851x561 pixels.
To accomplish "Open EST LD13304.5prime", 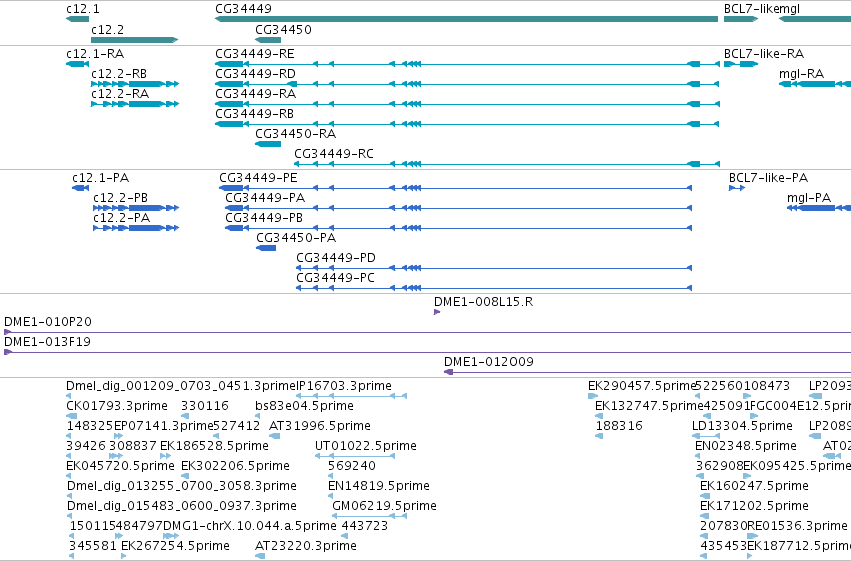I will (x=742, y=426).
